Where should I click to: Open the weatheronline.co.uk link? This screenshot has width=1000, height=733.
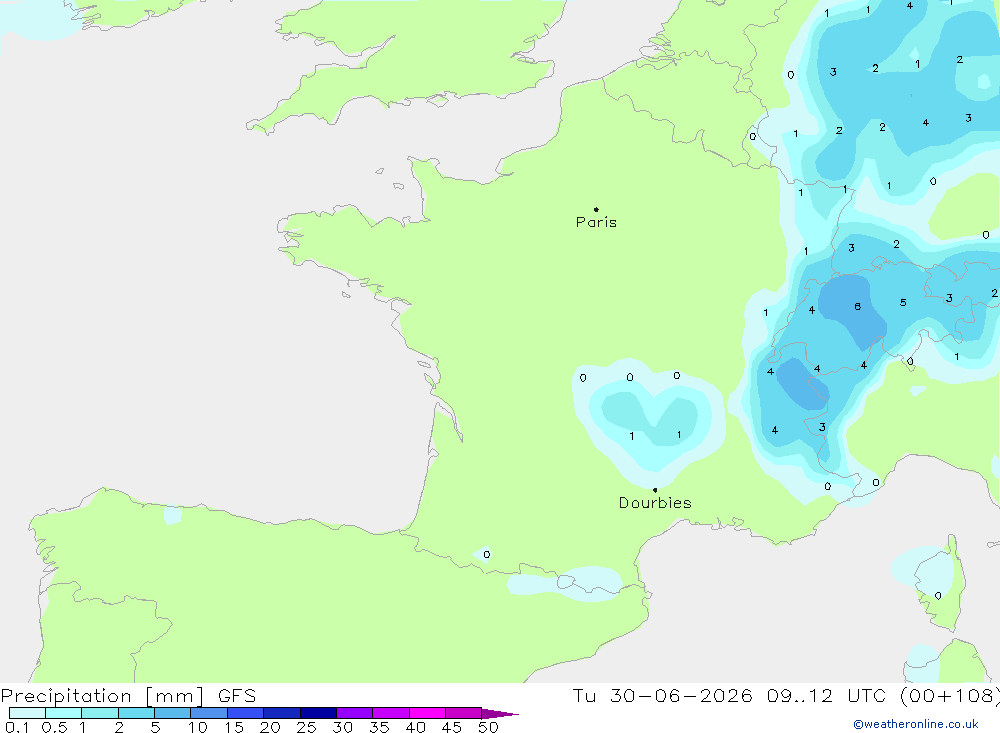tap(916, 724)
